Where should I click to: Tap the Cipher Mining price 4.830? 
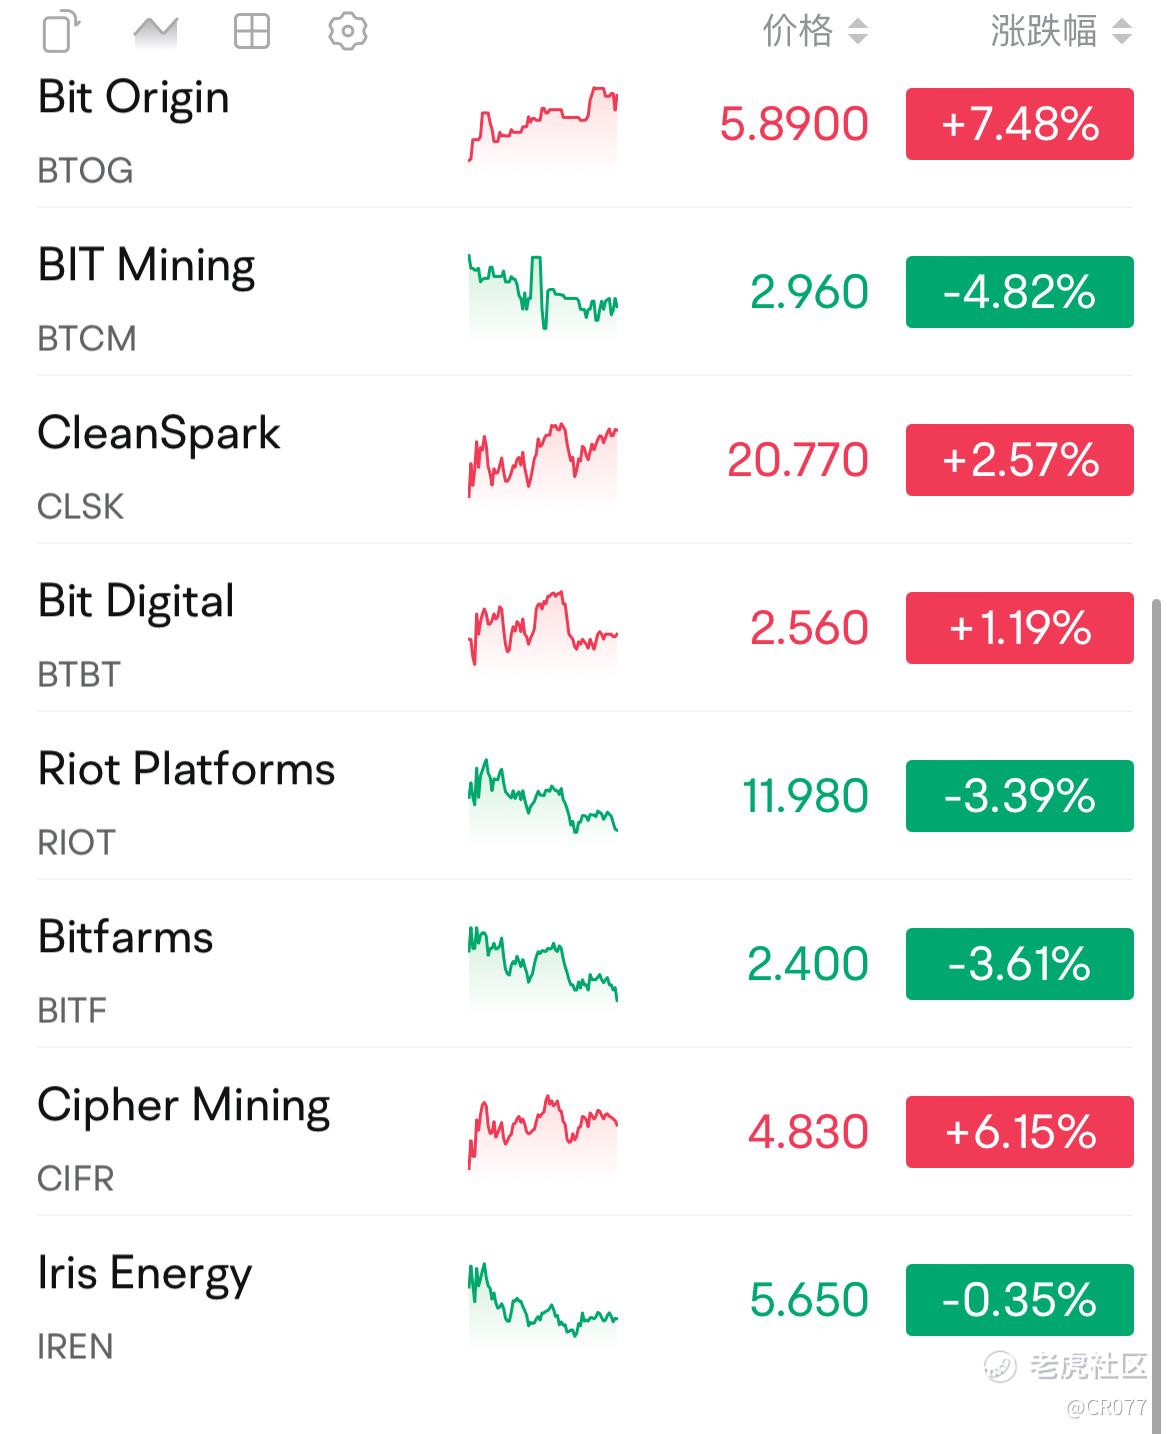pyautogui.click(x=808, y=1132)
